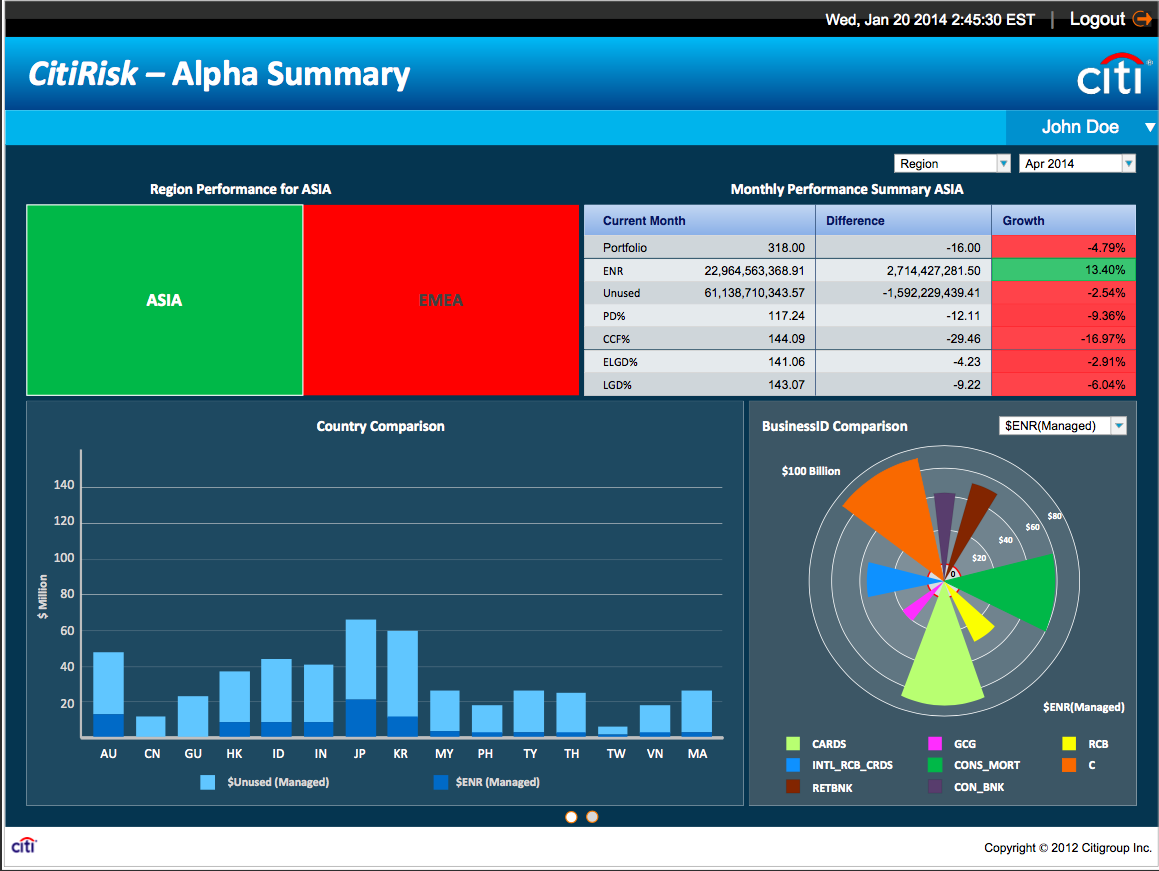Click the ENR growth cell 13.40%
The height and width of the screenshot is (871, 1159).
pos(1064,270)
